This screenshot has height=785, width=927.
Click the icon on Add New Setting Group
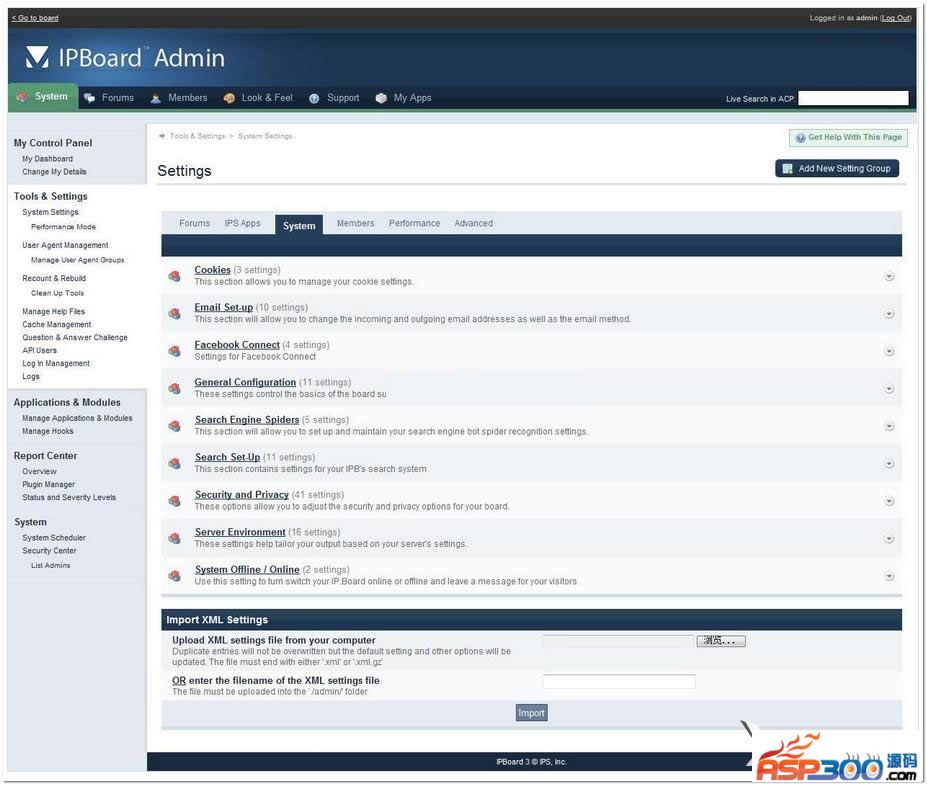[787, 169]
